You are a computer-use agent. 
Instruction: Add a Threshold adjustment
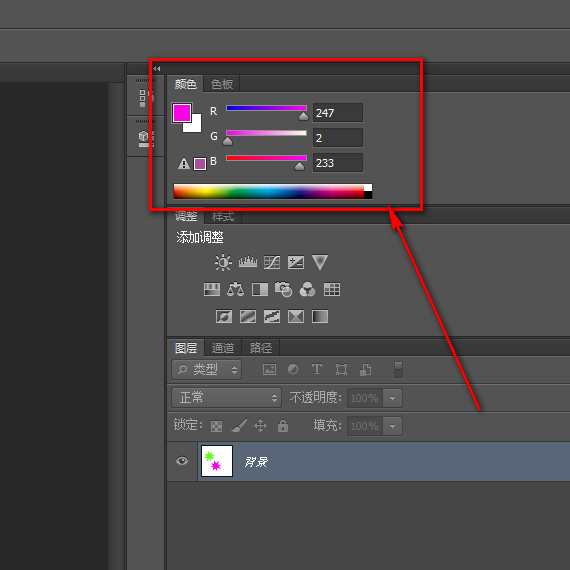(x=272, y=316)
